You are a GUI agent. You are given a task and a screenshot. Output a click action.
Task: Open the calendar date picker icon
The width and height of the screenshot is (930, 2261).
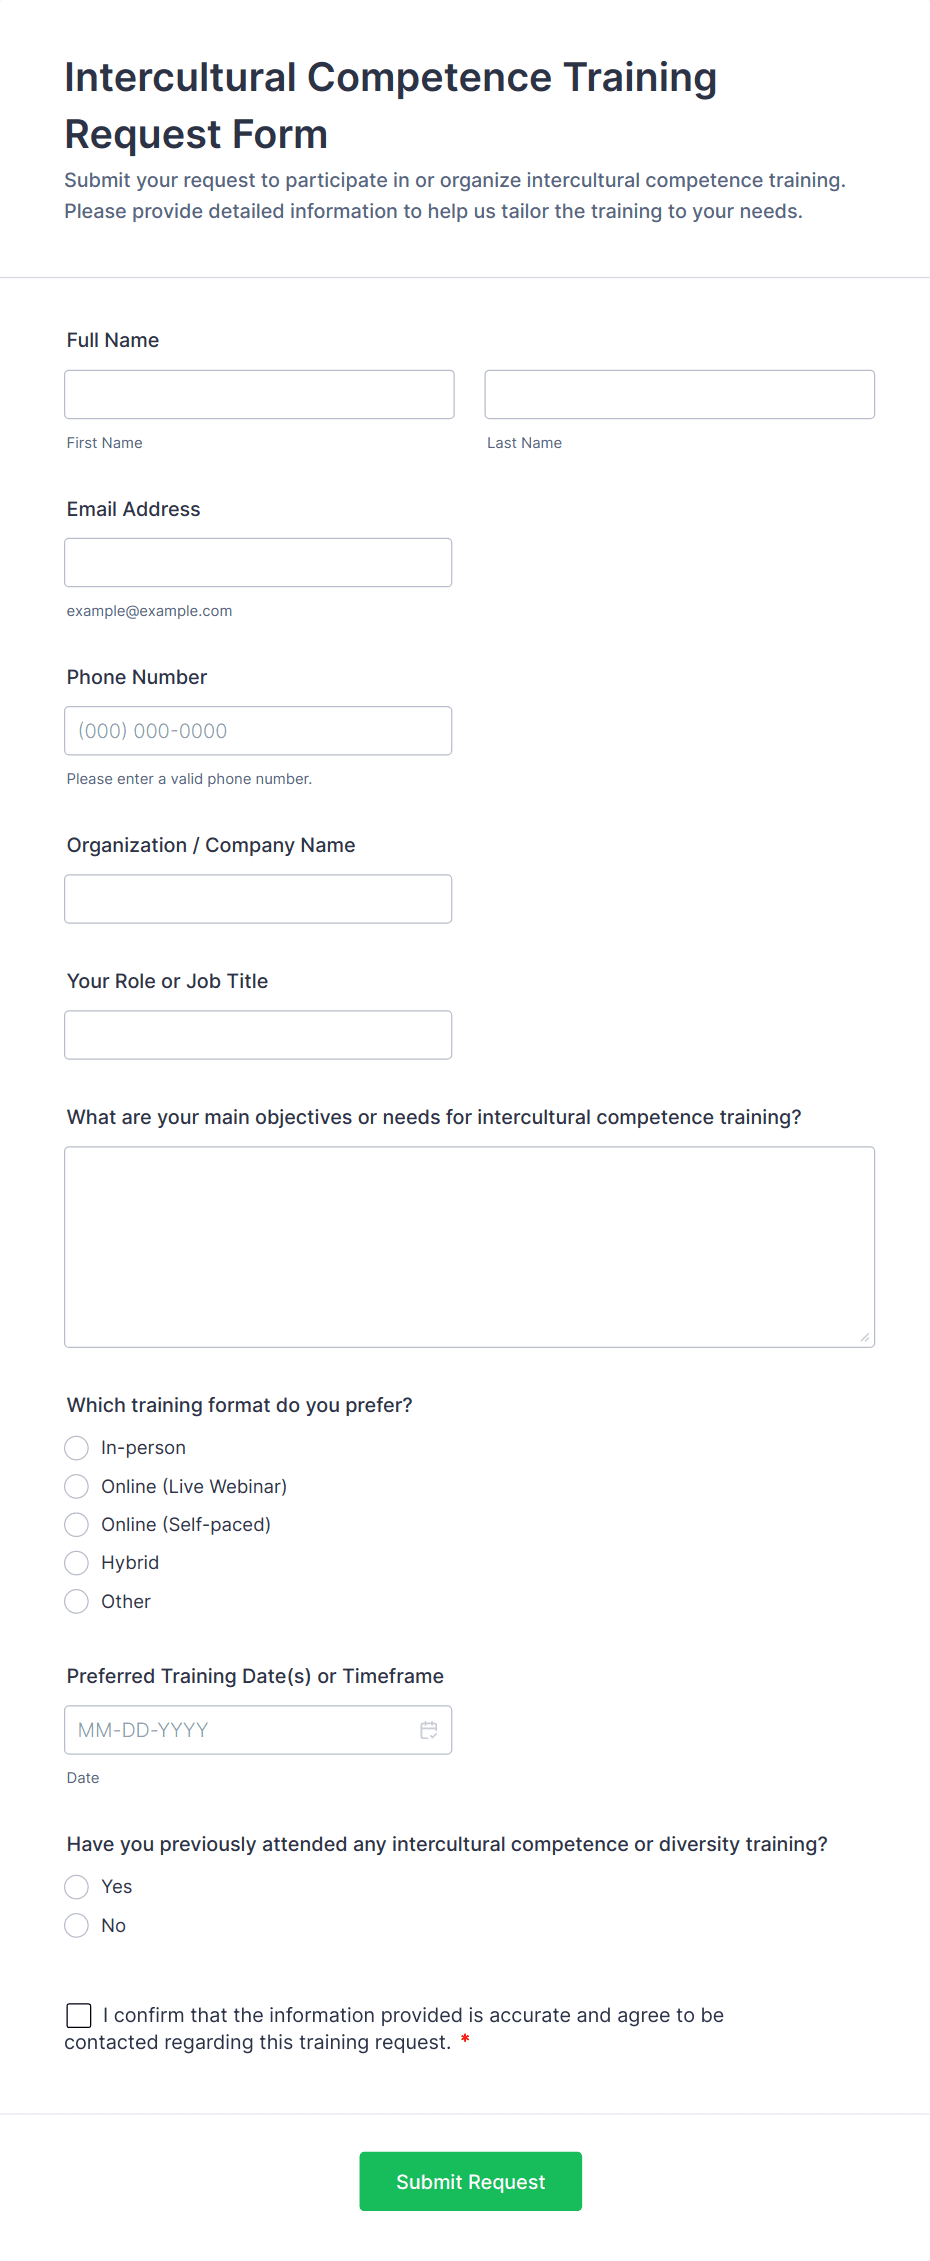[429, 1729]
